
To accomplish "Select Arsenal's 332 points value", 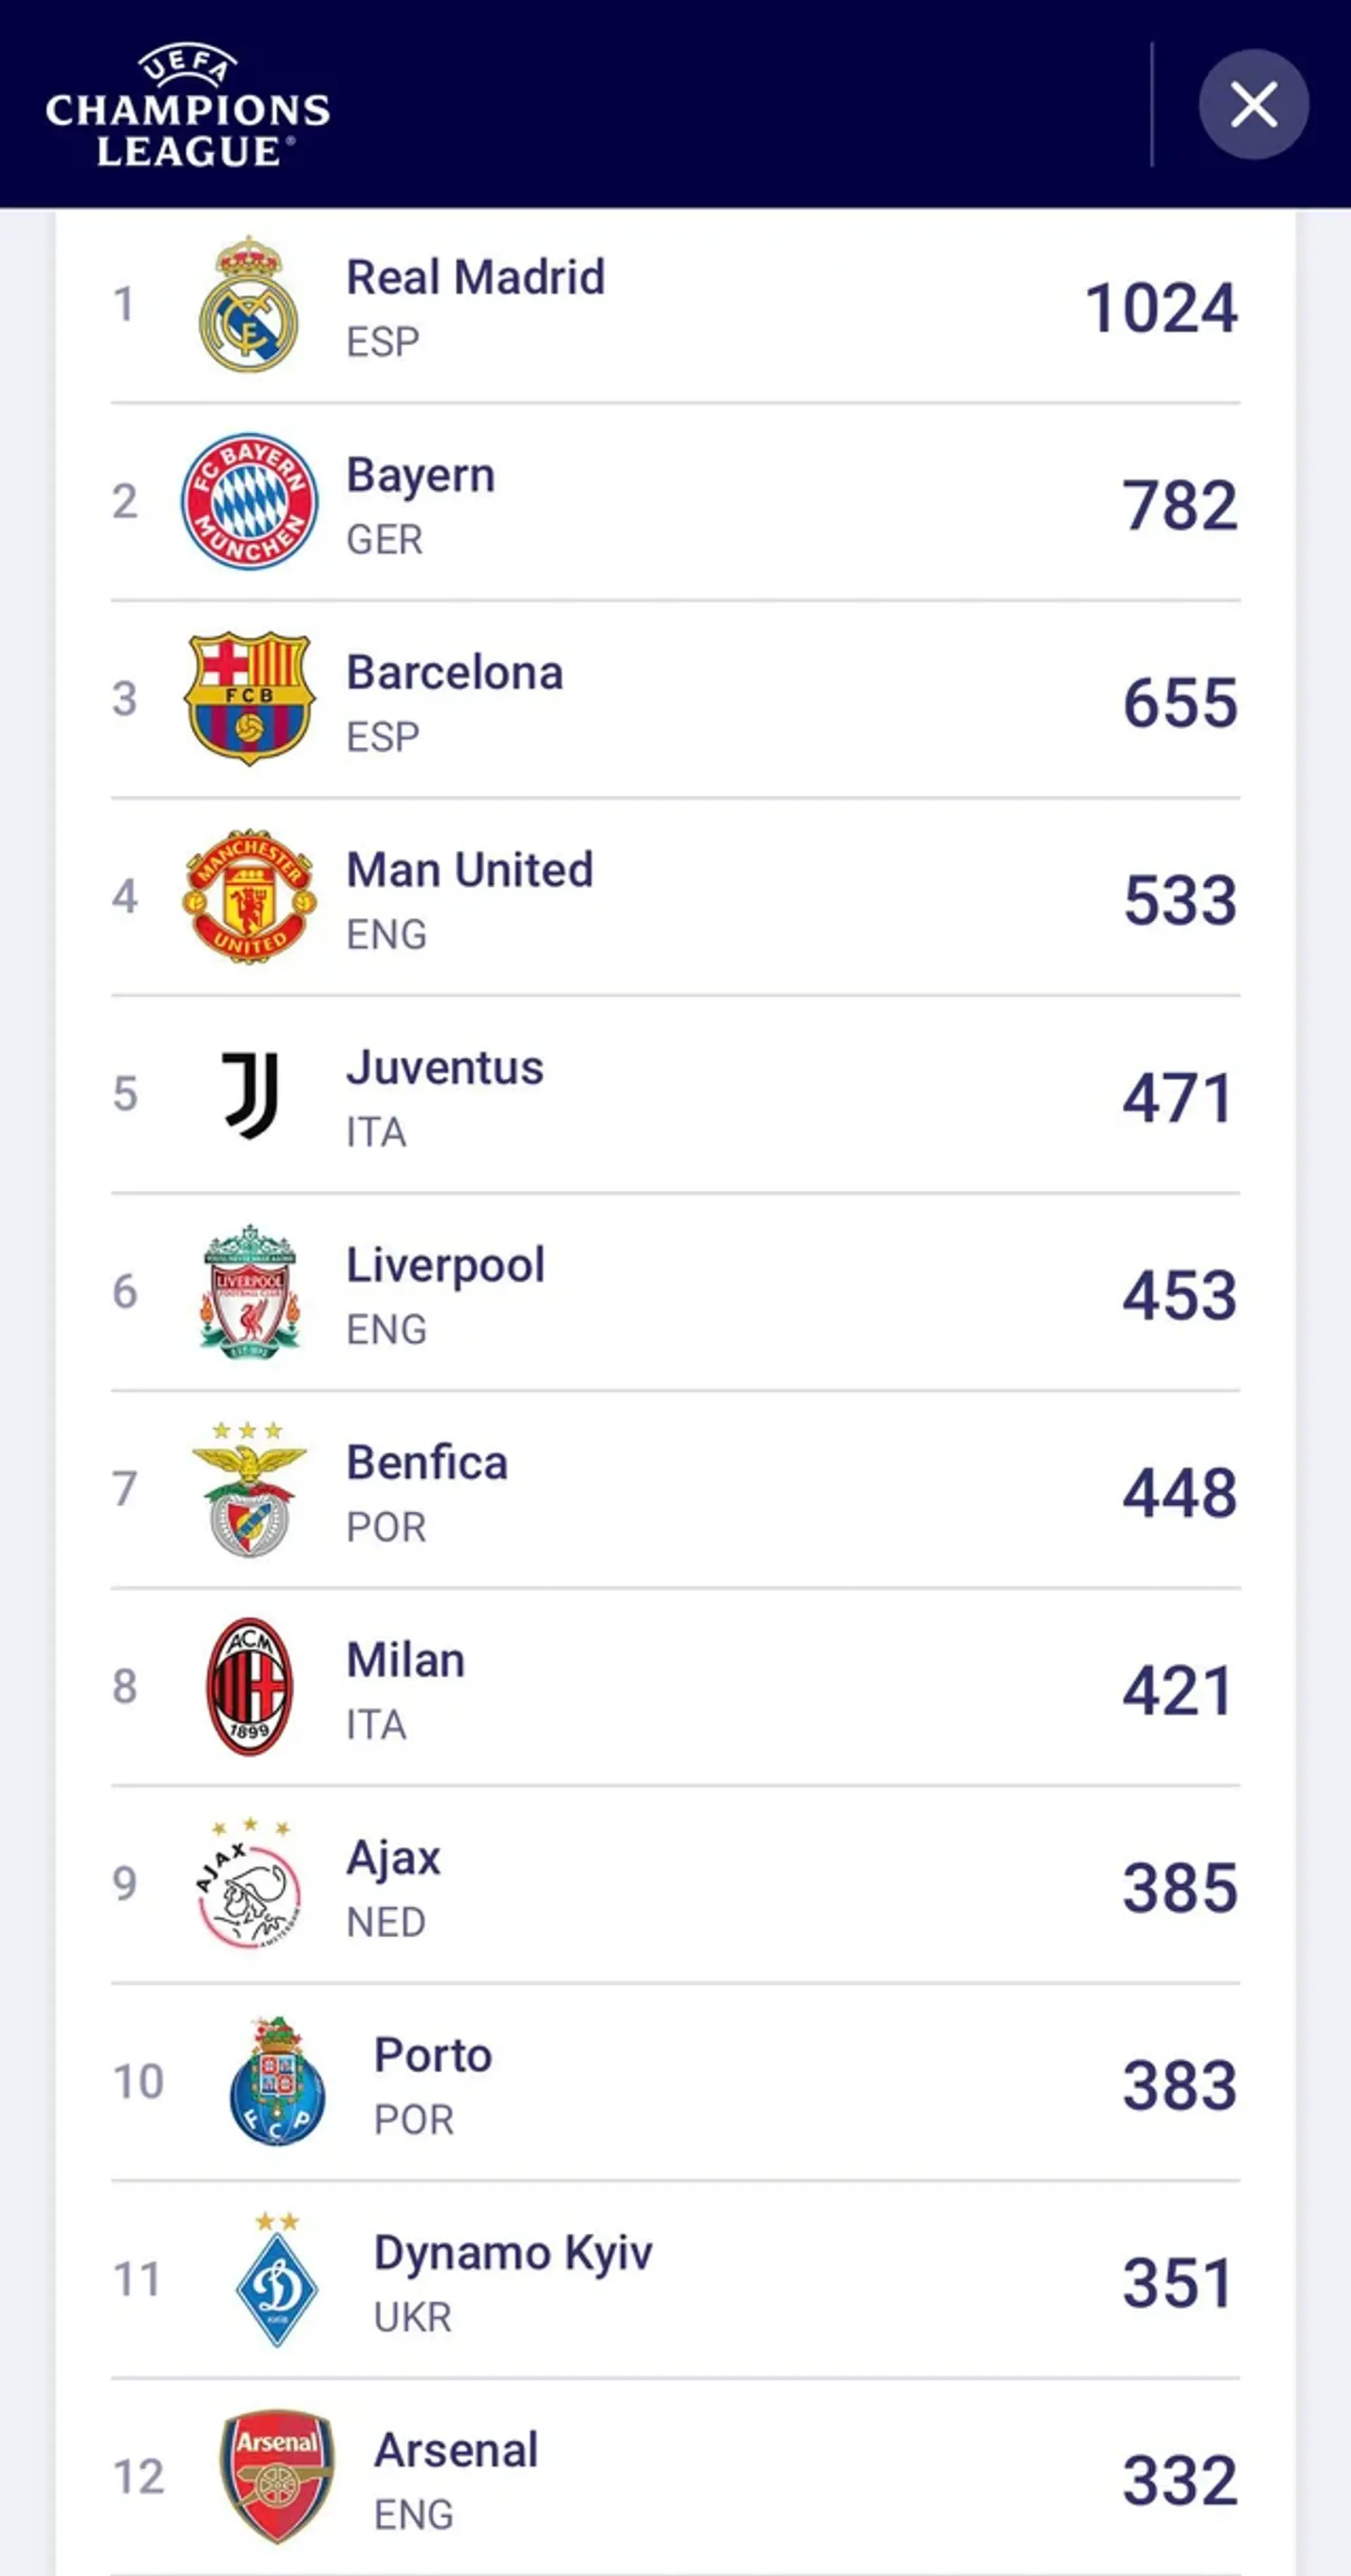I will [1180, 2480].
